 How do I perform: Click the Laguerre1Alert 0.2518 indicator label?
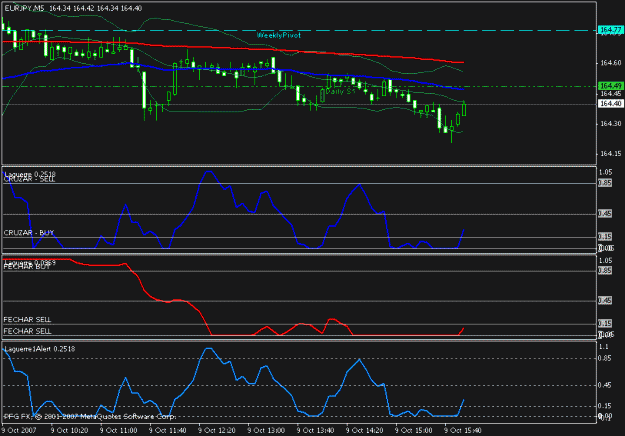point(39,349)
